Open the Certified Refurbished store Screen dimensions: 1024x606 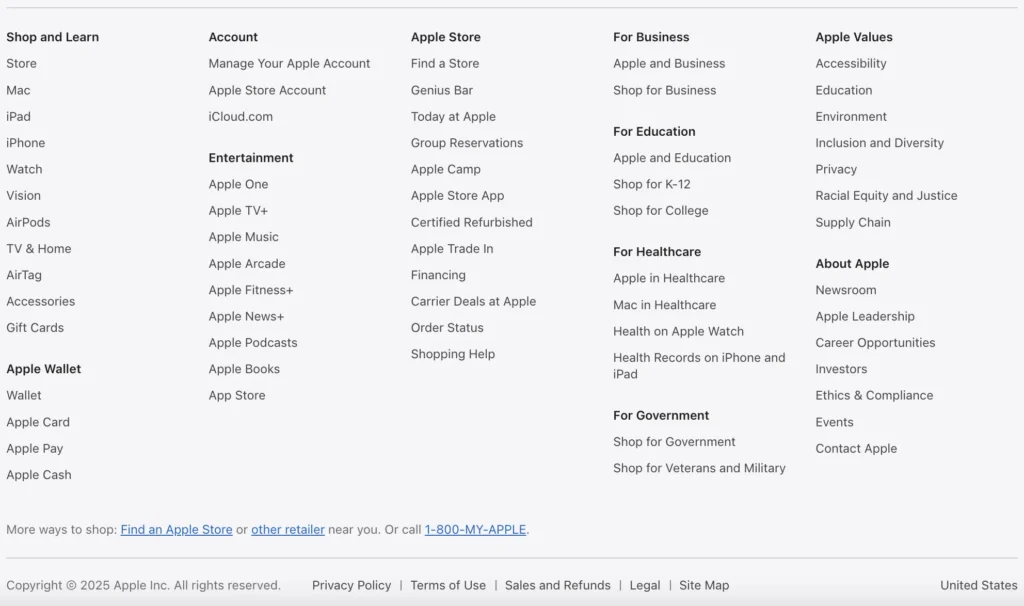click(471, 222)
